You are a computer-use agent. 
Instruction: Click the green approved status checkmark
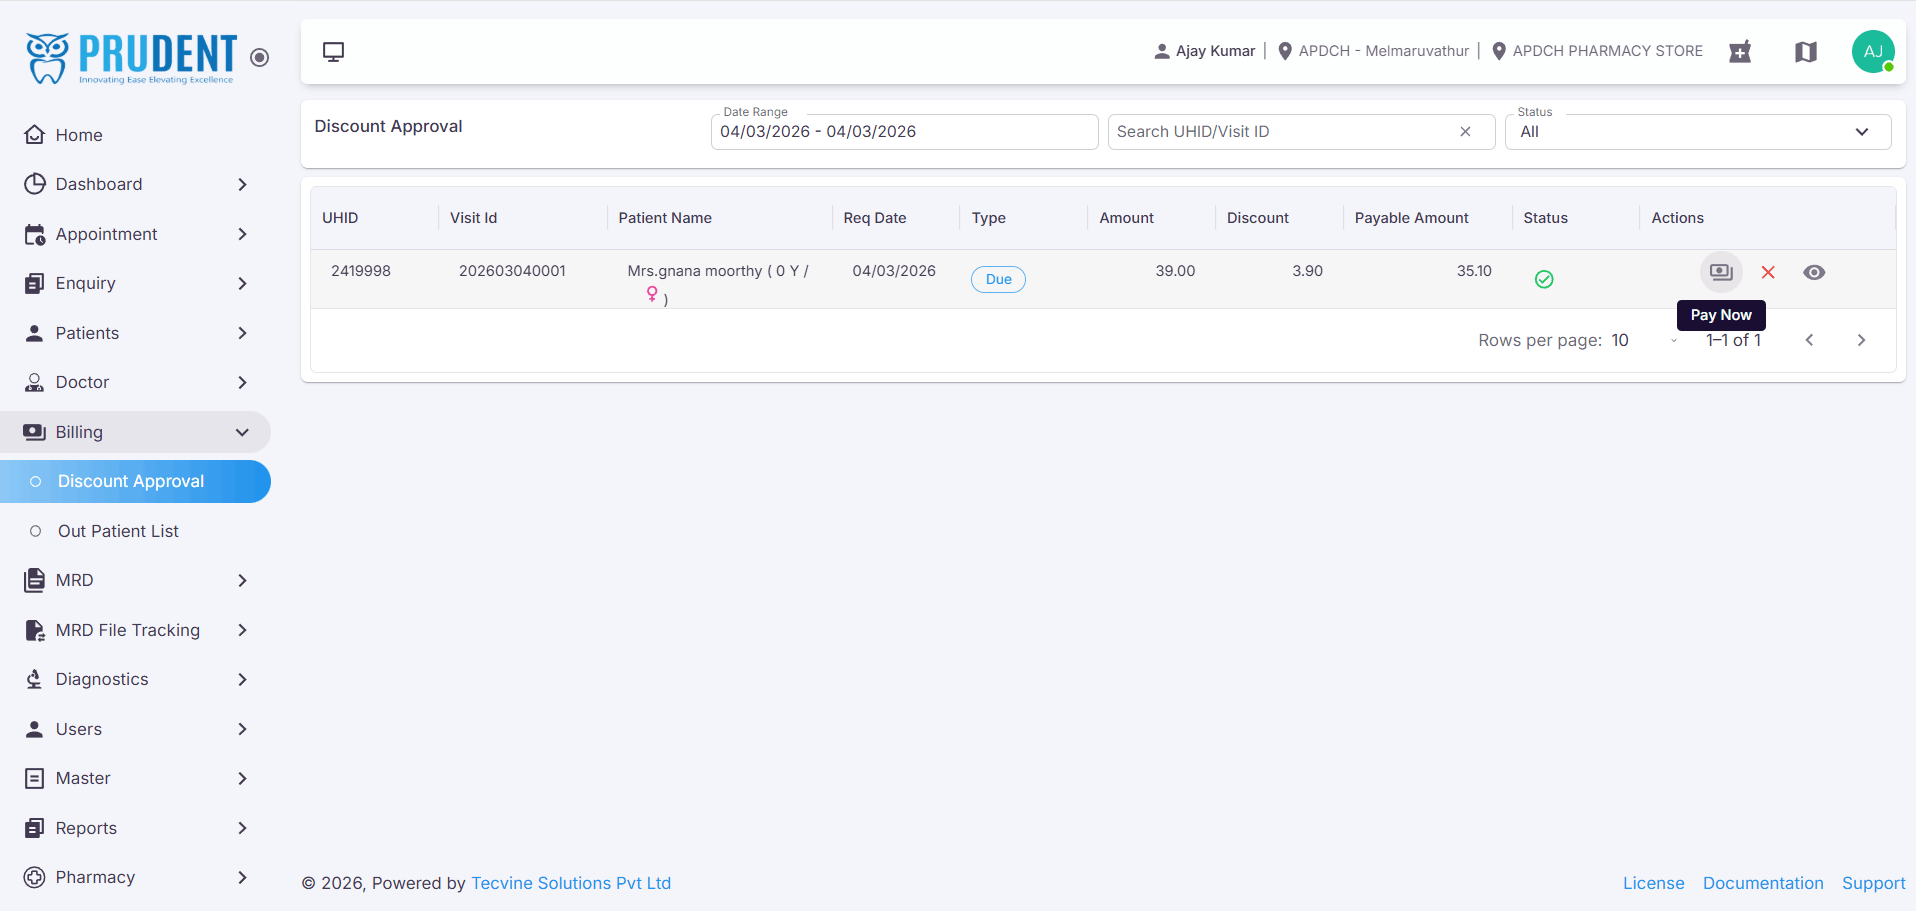(1544, 279)
